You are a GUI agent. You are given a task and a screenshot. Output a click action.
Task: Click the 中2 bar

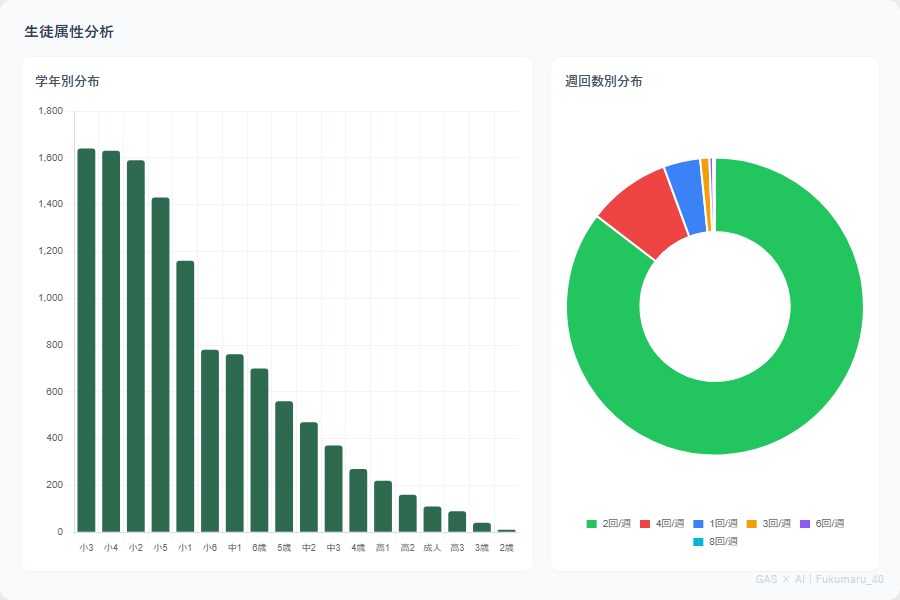click(309, 478)
